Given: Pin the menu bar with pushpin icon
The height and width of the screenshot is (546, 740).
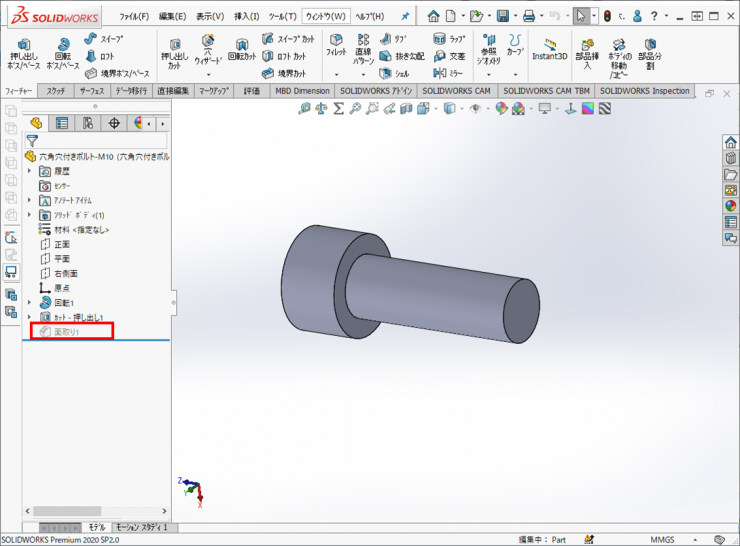Looking at the screenshot, I should [405, 16].
